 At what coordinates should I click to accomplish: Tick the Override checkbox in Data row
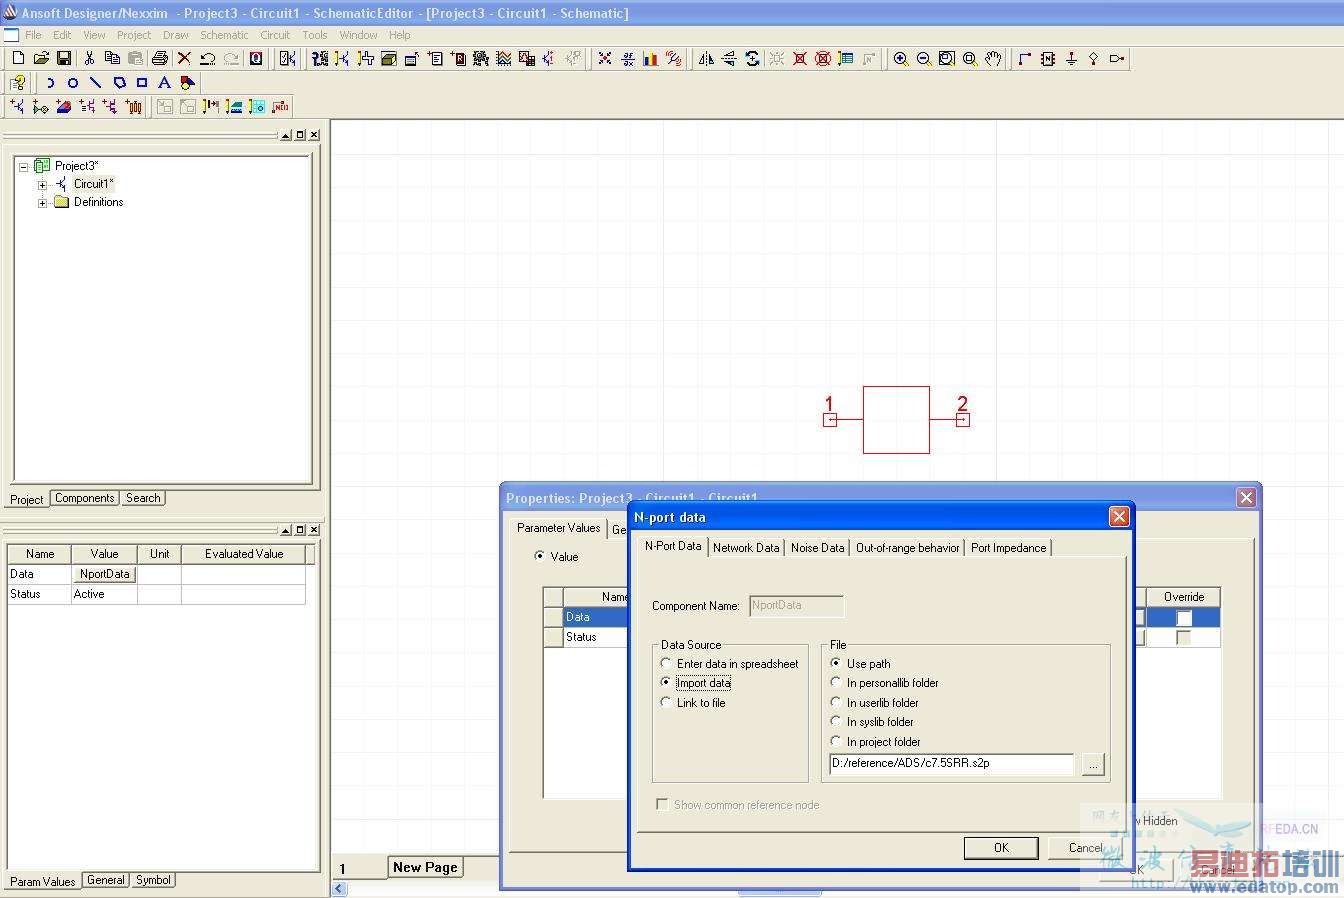(x=1183, y=618)
